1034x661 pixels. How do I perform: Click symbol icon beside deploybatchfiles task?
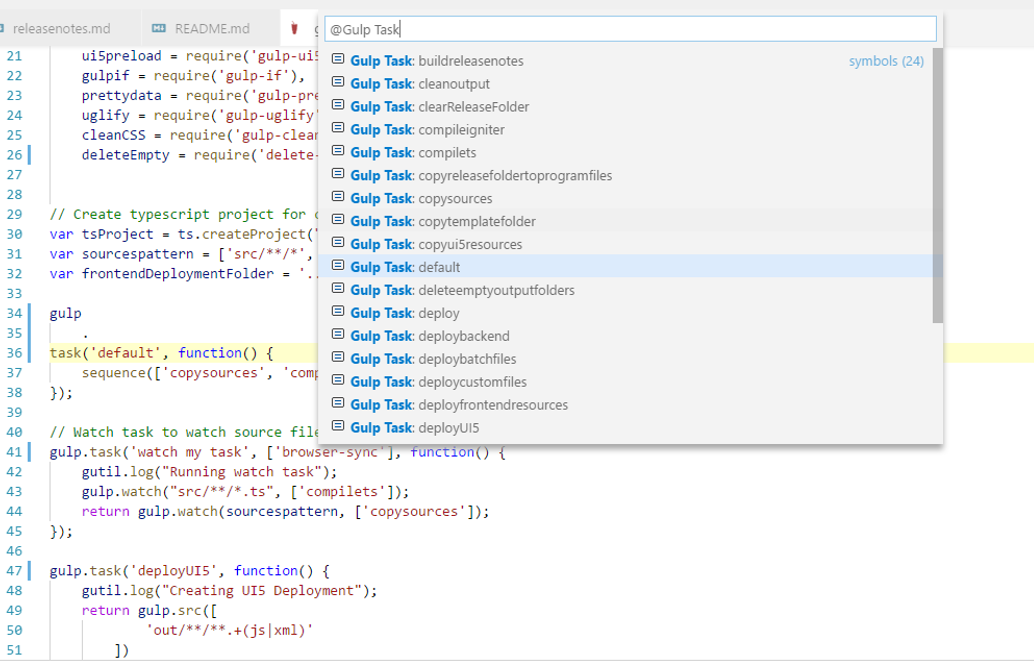[x=338, y=358]
